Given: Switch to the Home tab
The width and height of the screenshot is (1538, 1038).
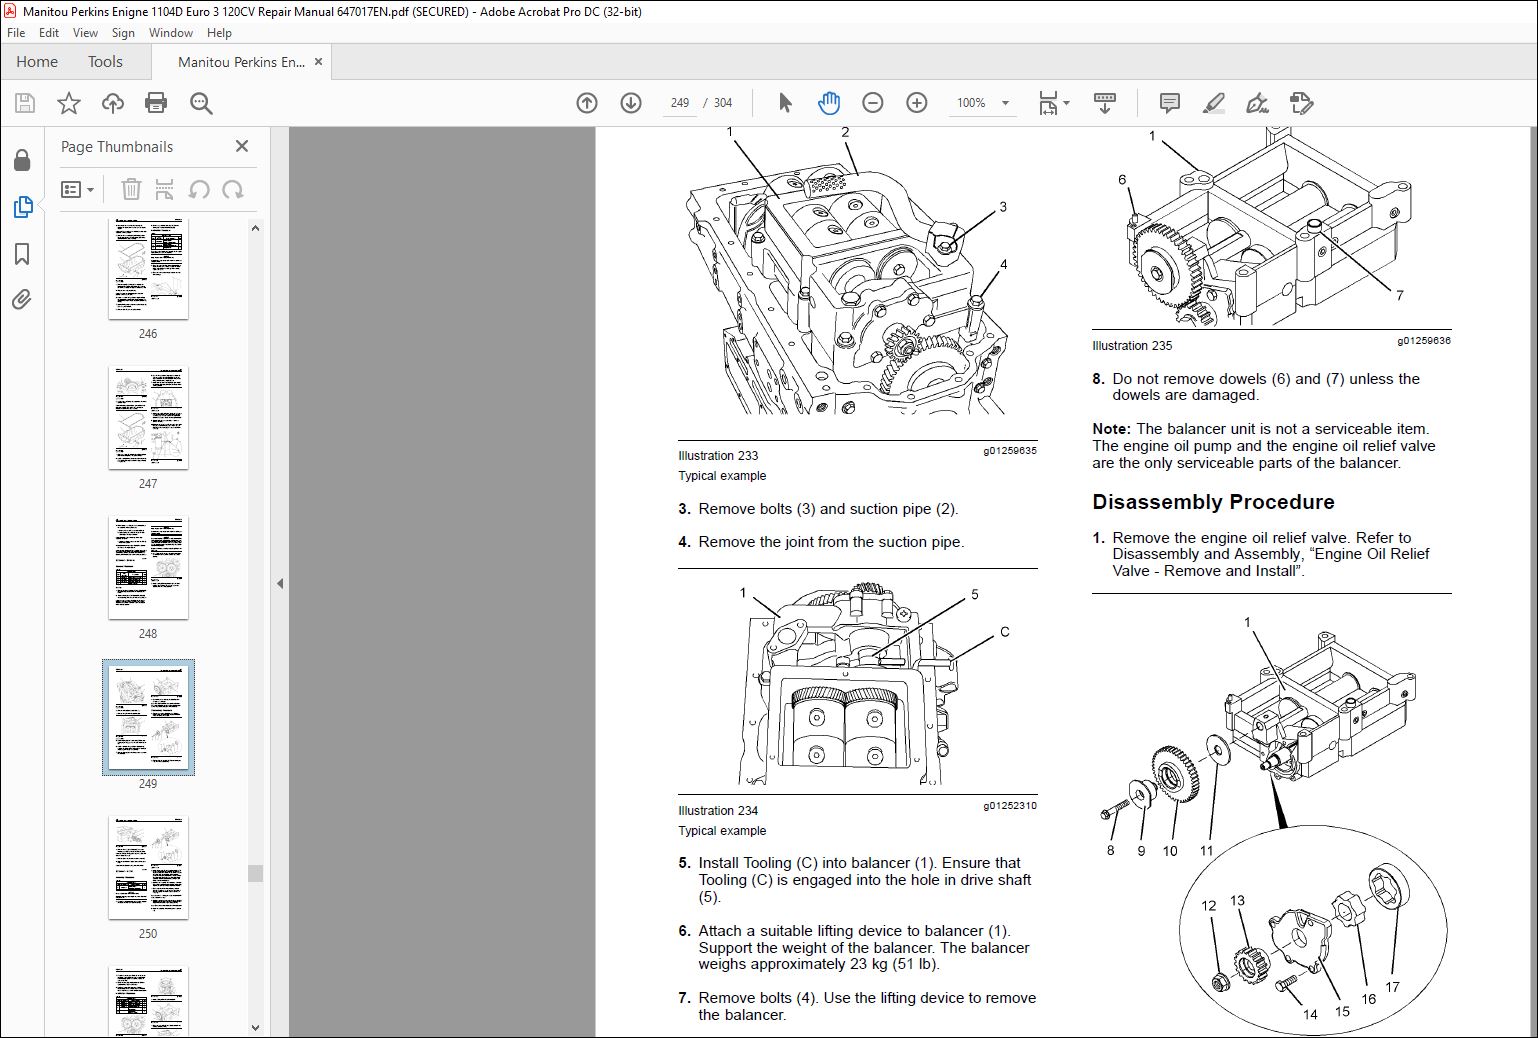Looking at the screenshot, I should pos(37,62).
